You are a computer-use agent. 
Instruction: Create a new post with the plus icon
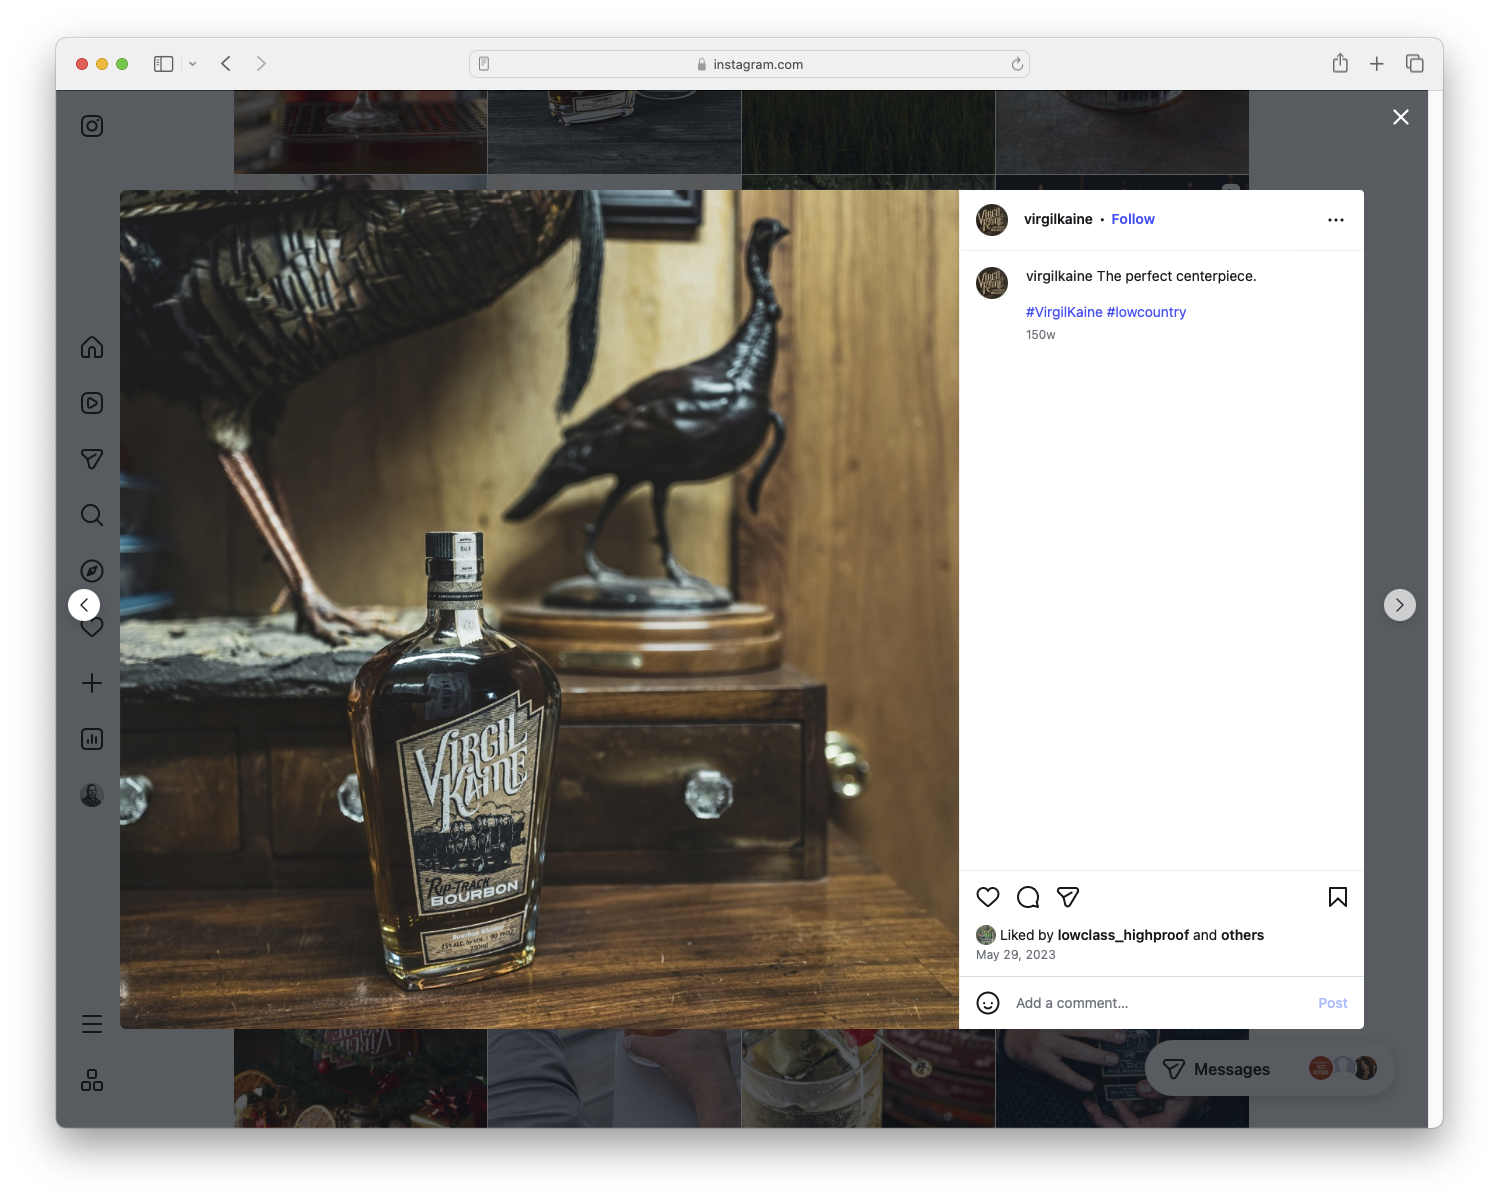coord(91,683)
